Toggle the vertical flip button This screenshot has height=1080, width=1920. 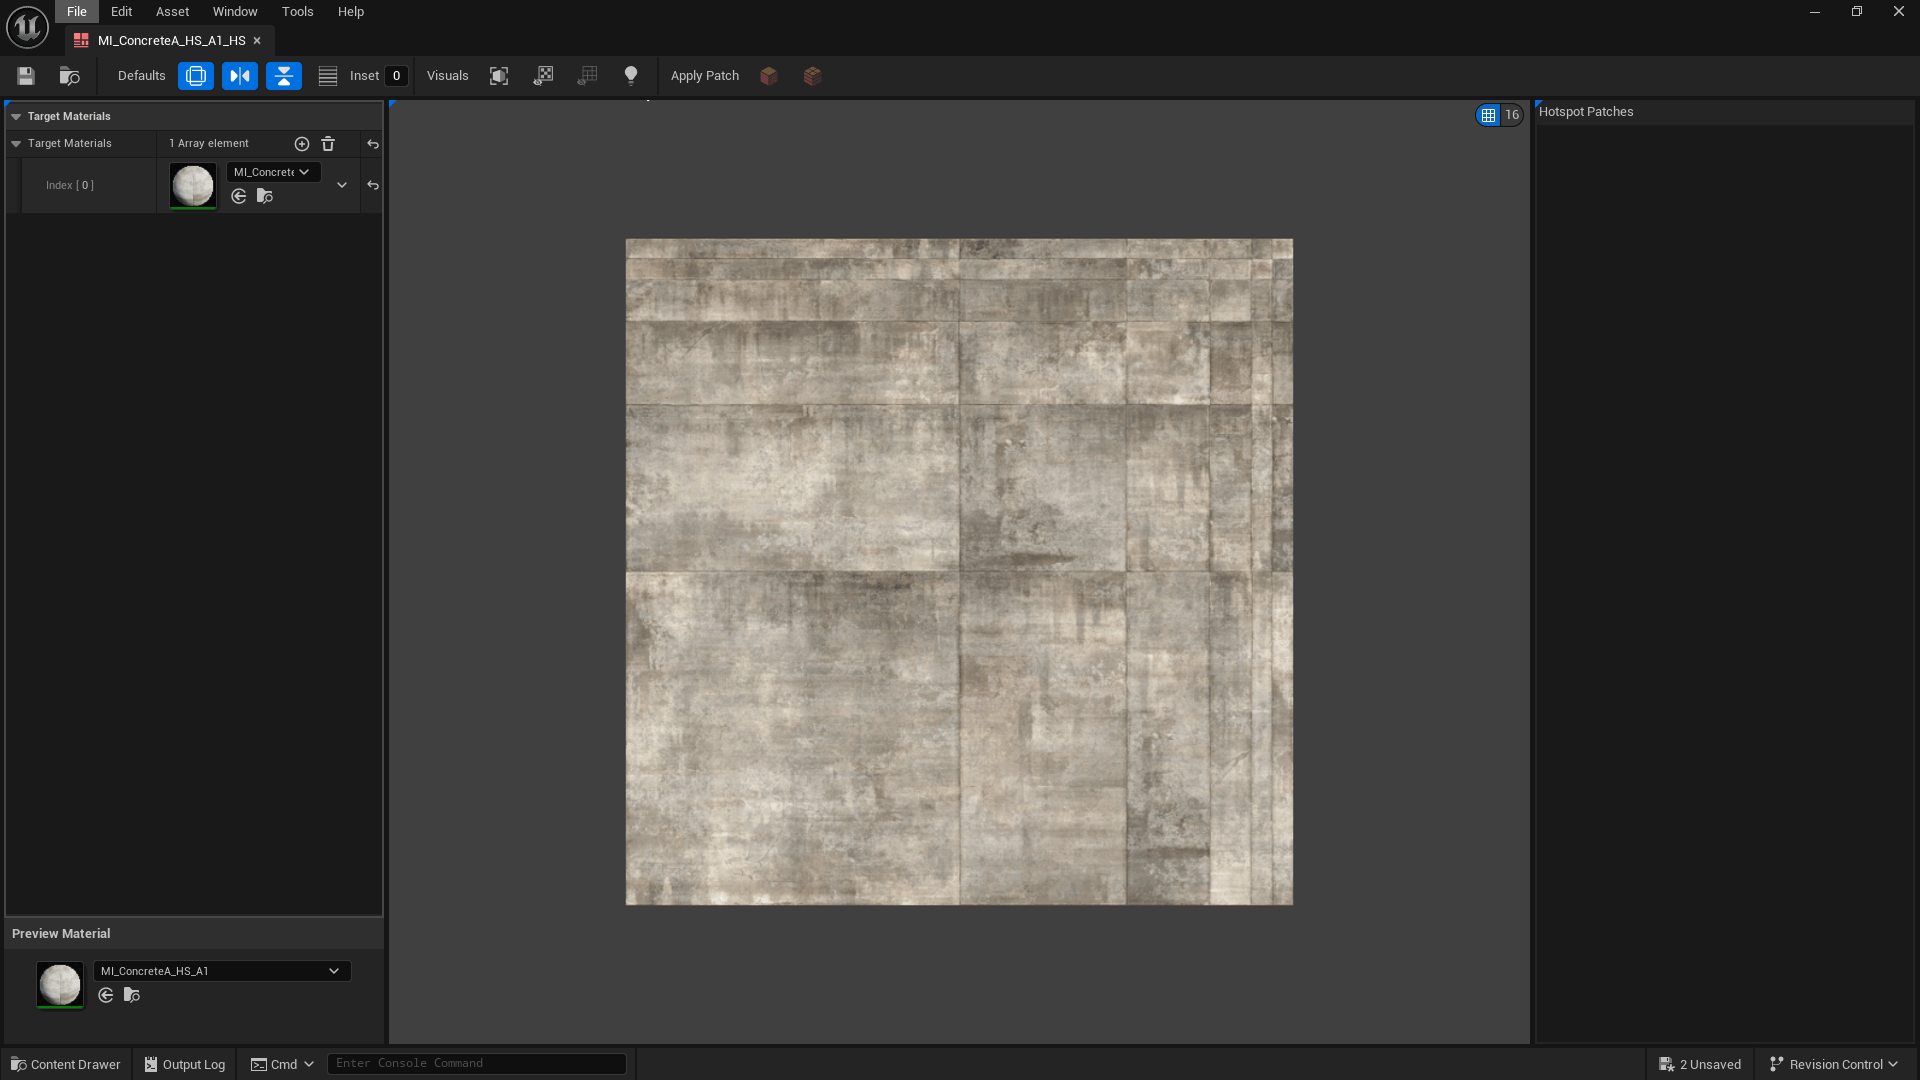(284, 76)
